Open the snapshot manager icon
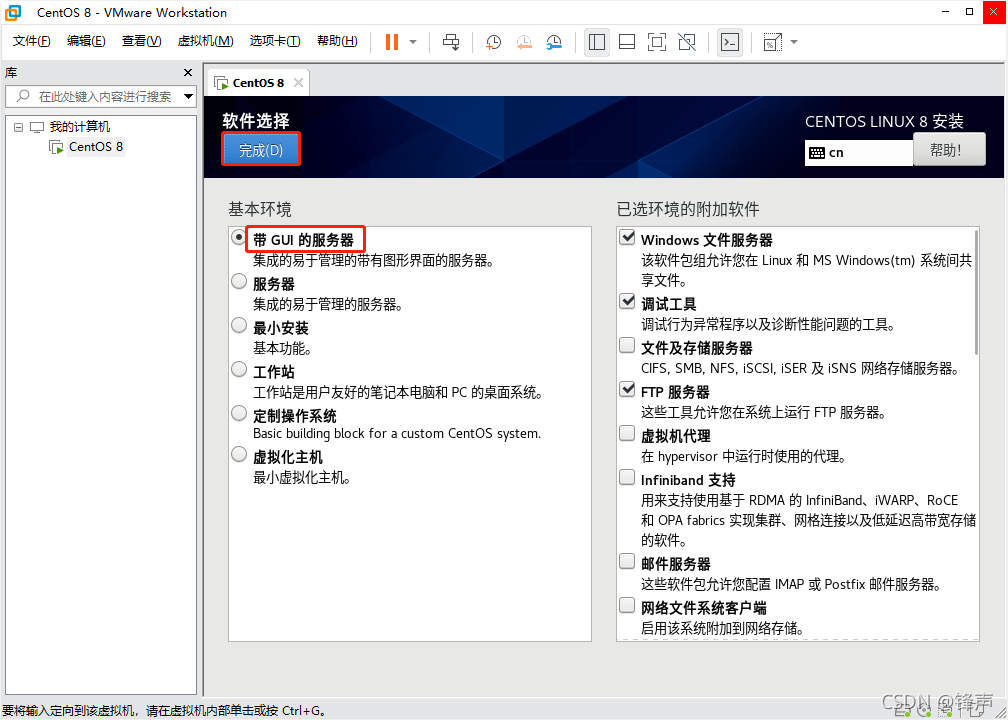 [554, 42]
